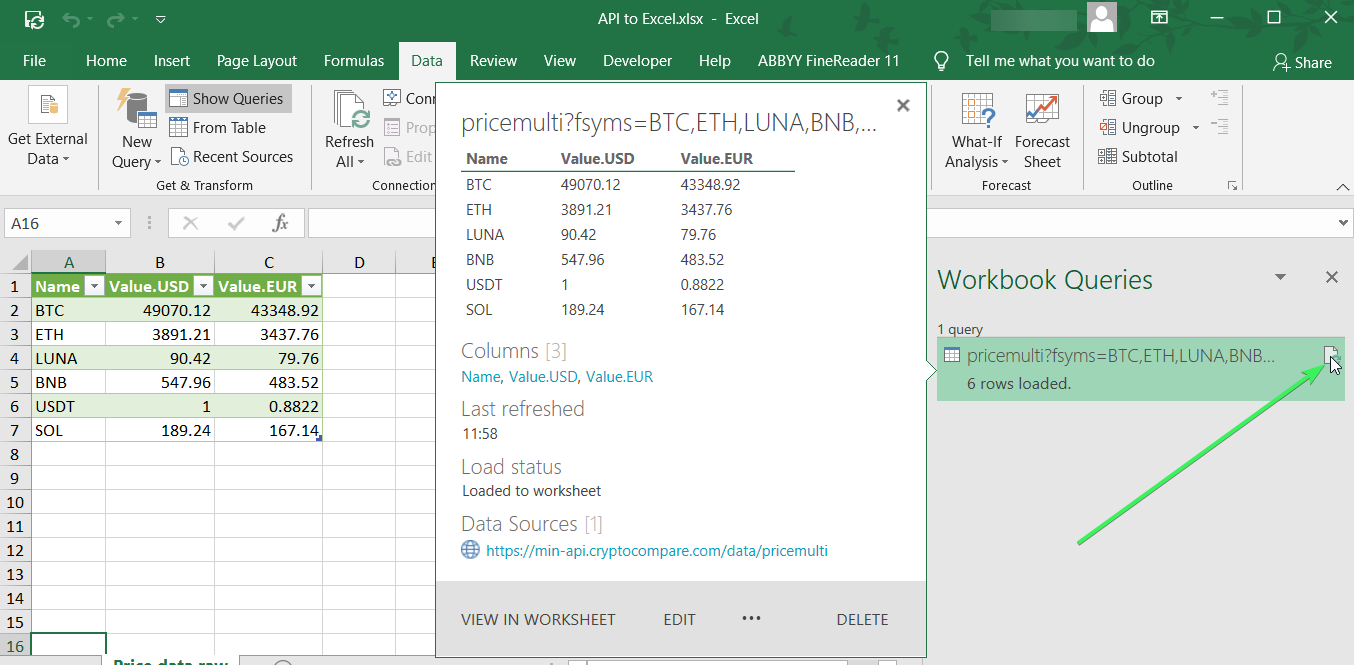Click the Redo arrow in quick access toolbar
The width and height of the screenshot is (1354, 665).
[116, 19]
